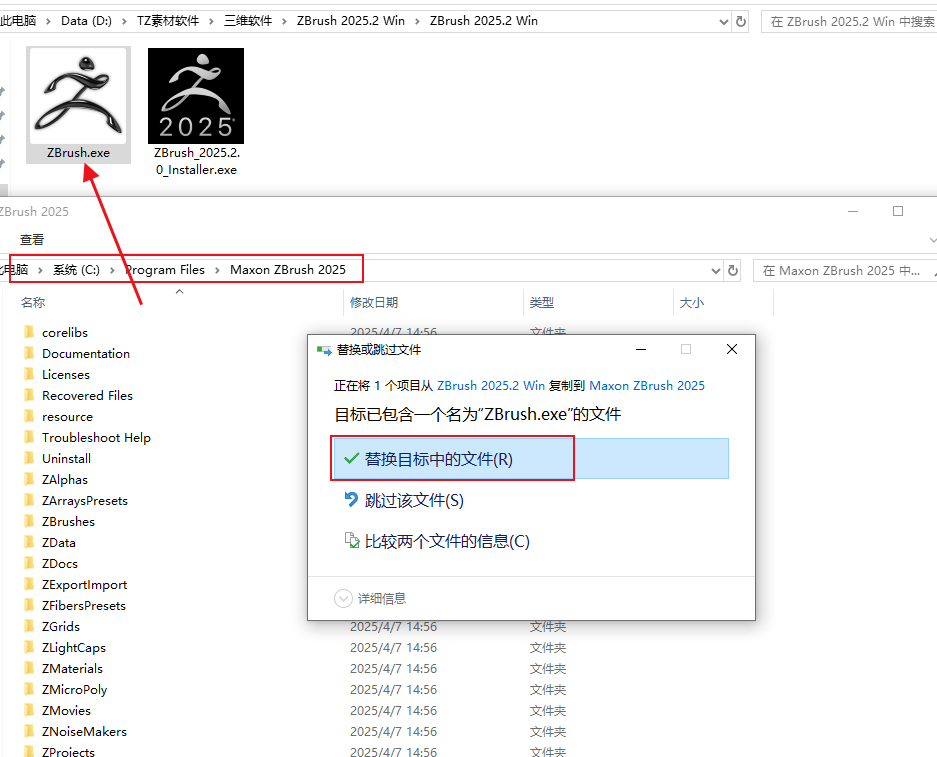
Task: Expand chevron after Data (D:) in upper address bar
Action: coord(124,22)
